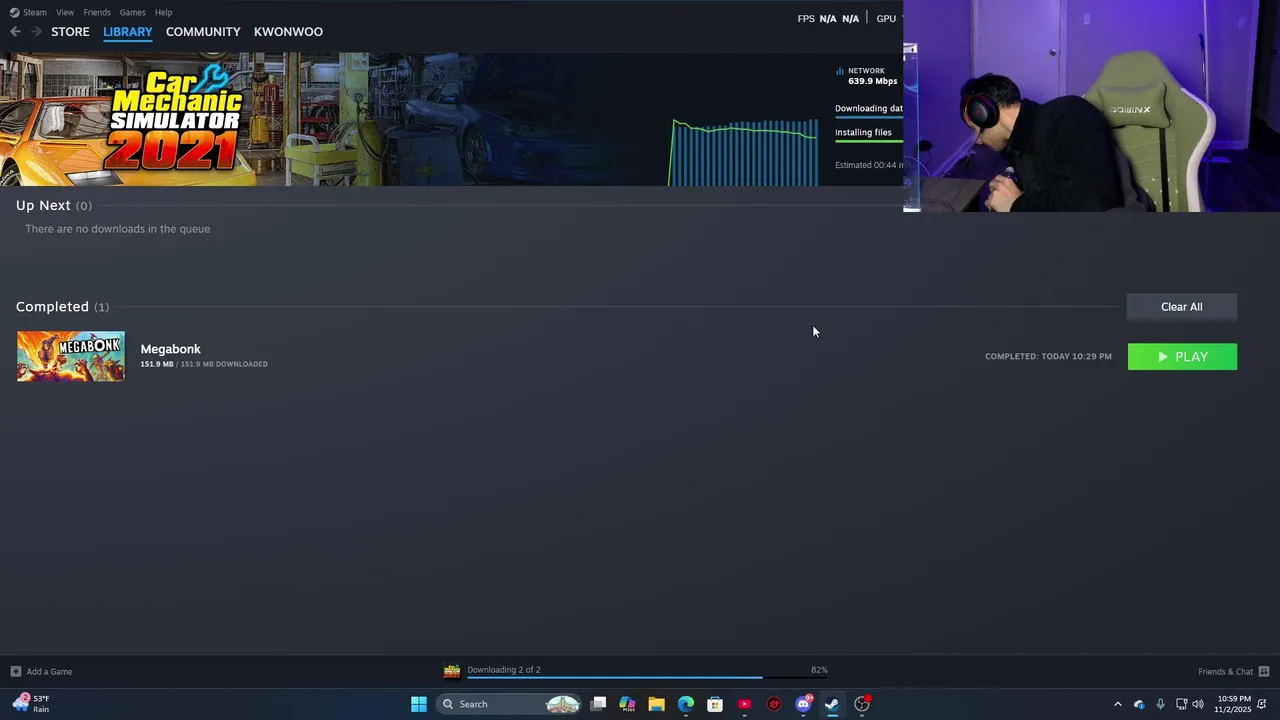Open the Help menu
Image resolution: width=1280 pixels, height=720 pixels.
163,12
